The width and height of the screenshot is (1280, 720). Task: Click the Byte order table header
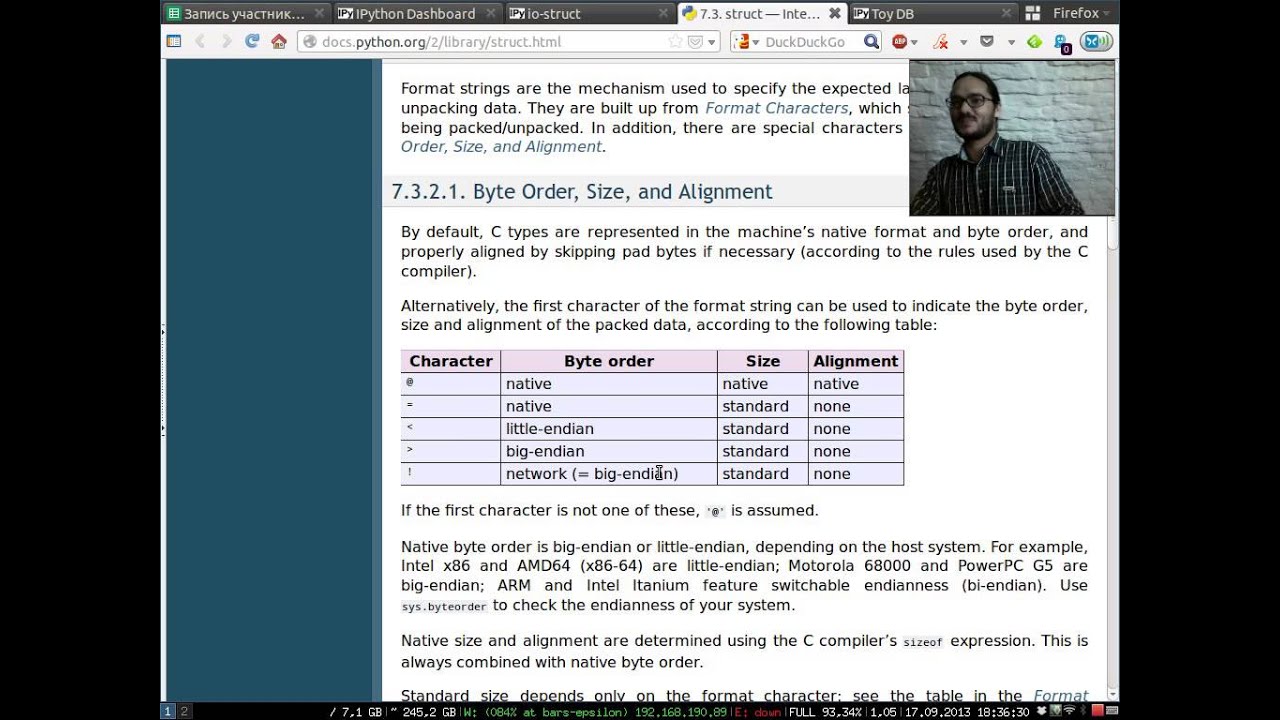click(x=609, y=361)
